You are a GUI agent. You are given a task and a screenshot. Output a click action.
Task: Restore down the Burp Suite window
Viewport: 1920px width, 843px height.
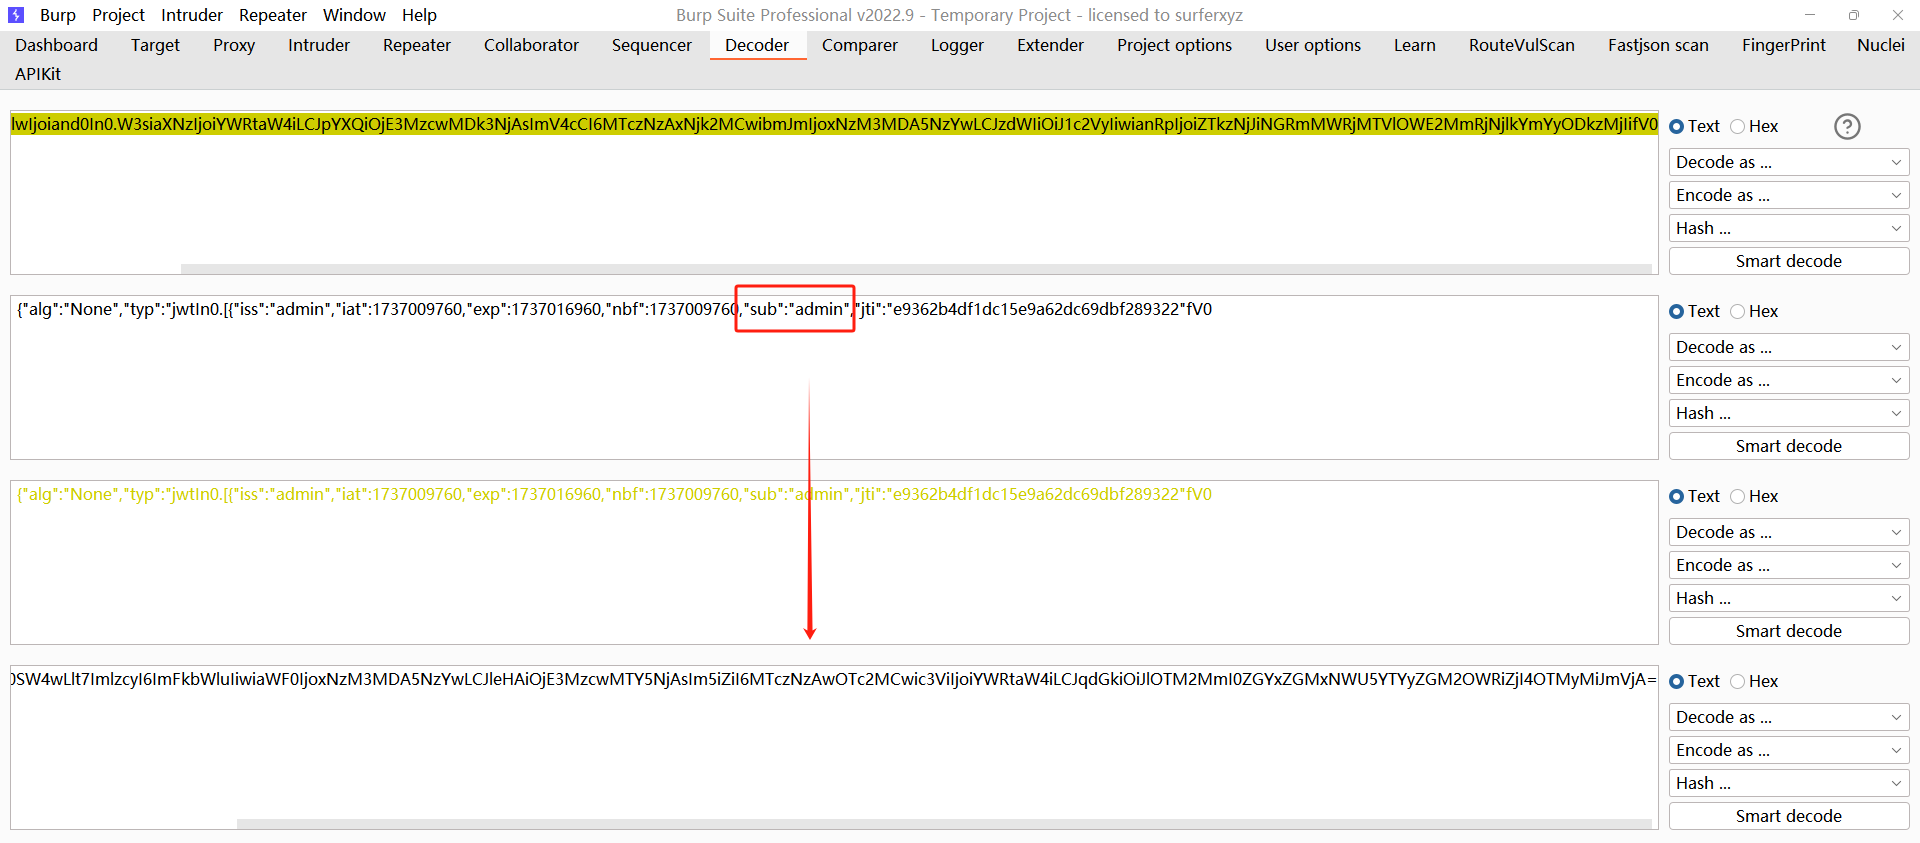pyautogui.click(x=1854, y=15)
